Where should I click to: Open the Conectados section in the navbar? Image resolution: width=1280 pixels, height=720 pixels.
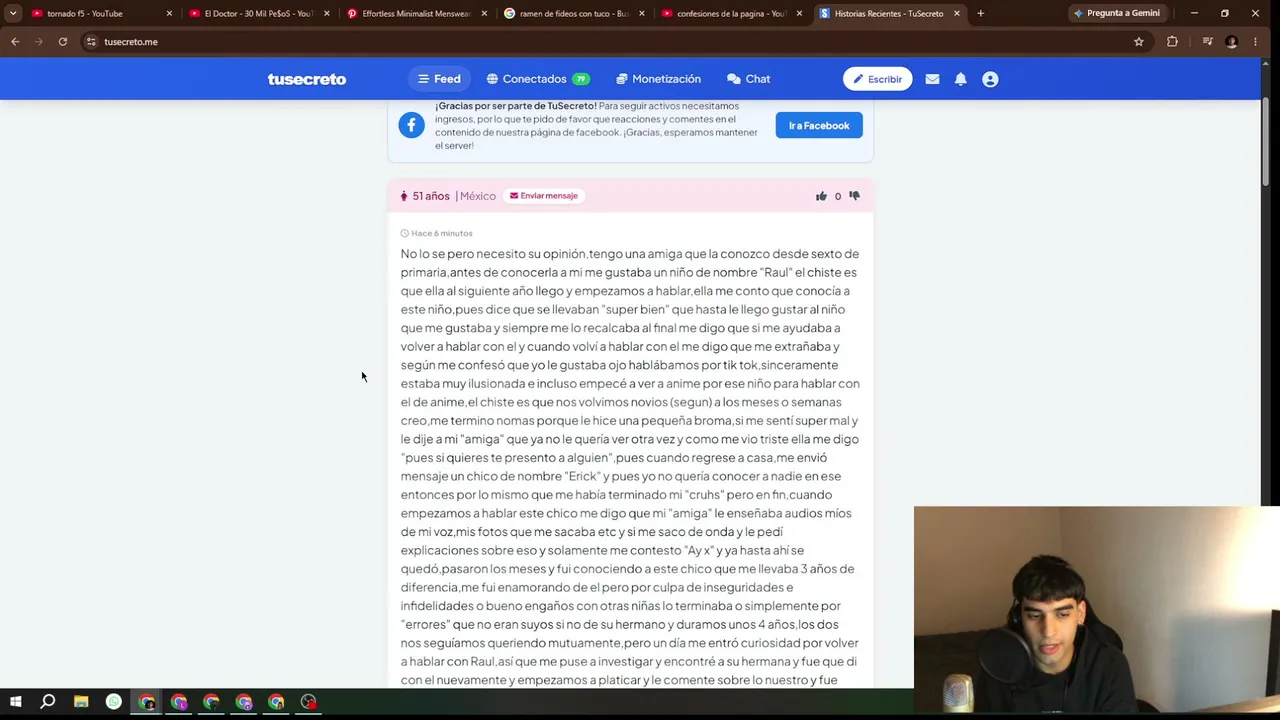[538, 79]
